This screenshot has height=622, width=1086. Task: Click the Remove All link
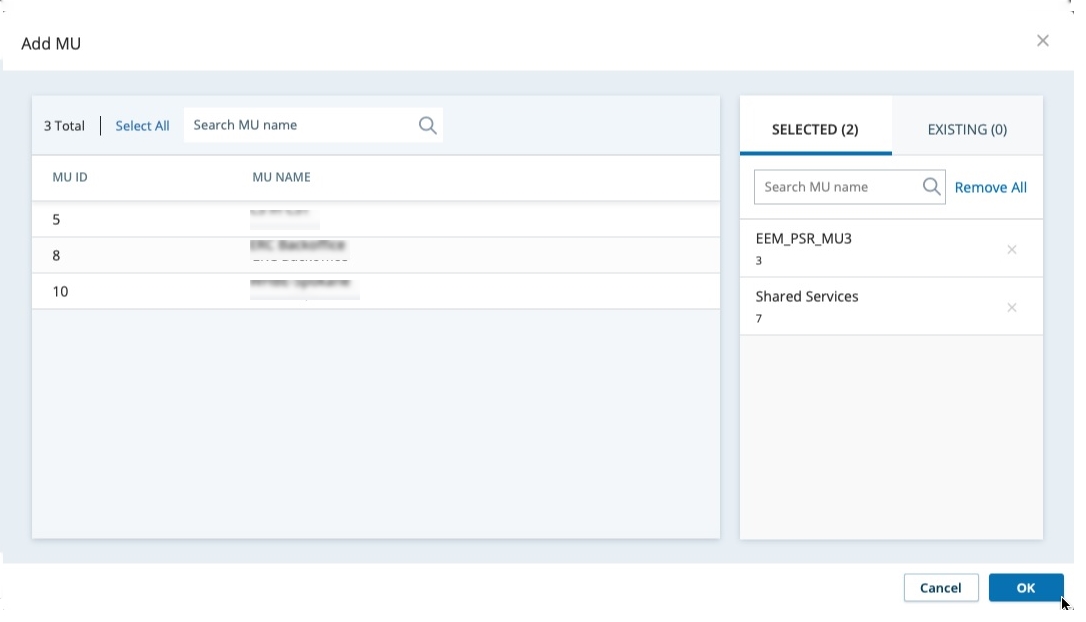(x=990, y=187)
